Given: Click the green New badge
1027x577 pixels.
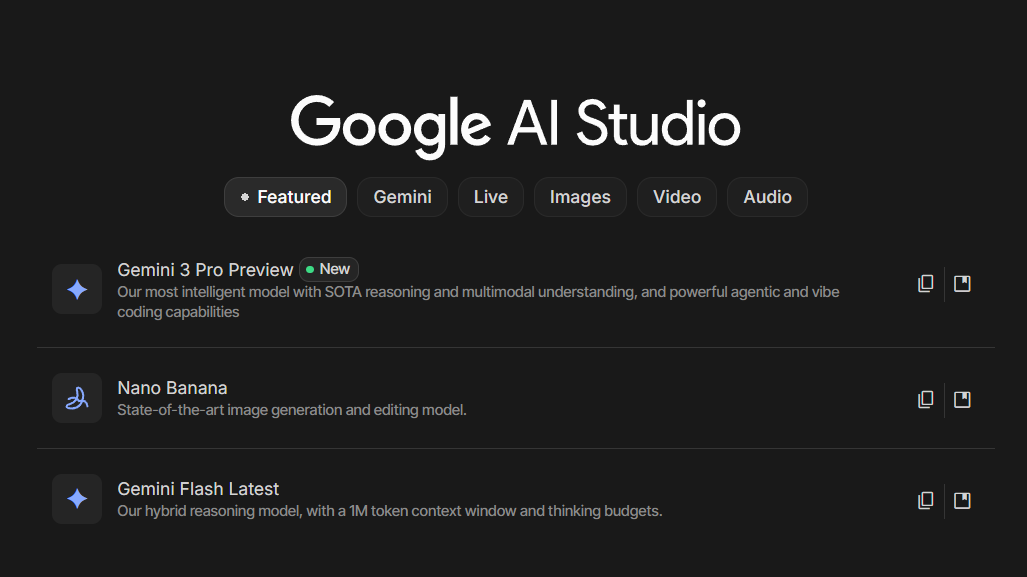Looking at the screenshot, I should click(x=329, y=269).
